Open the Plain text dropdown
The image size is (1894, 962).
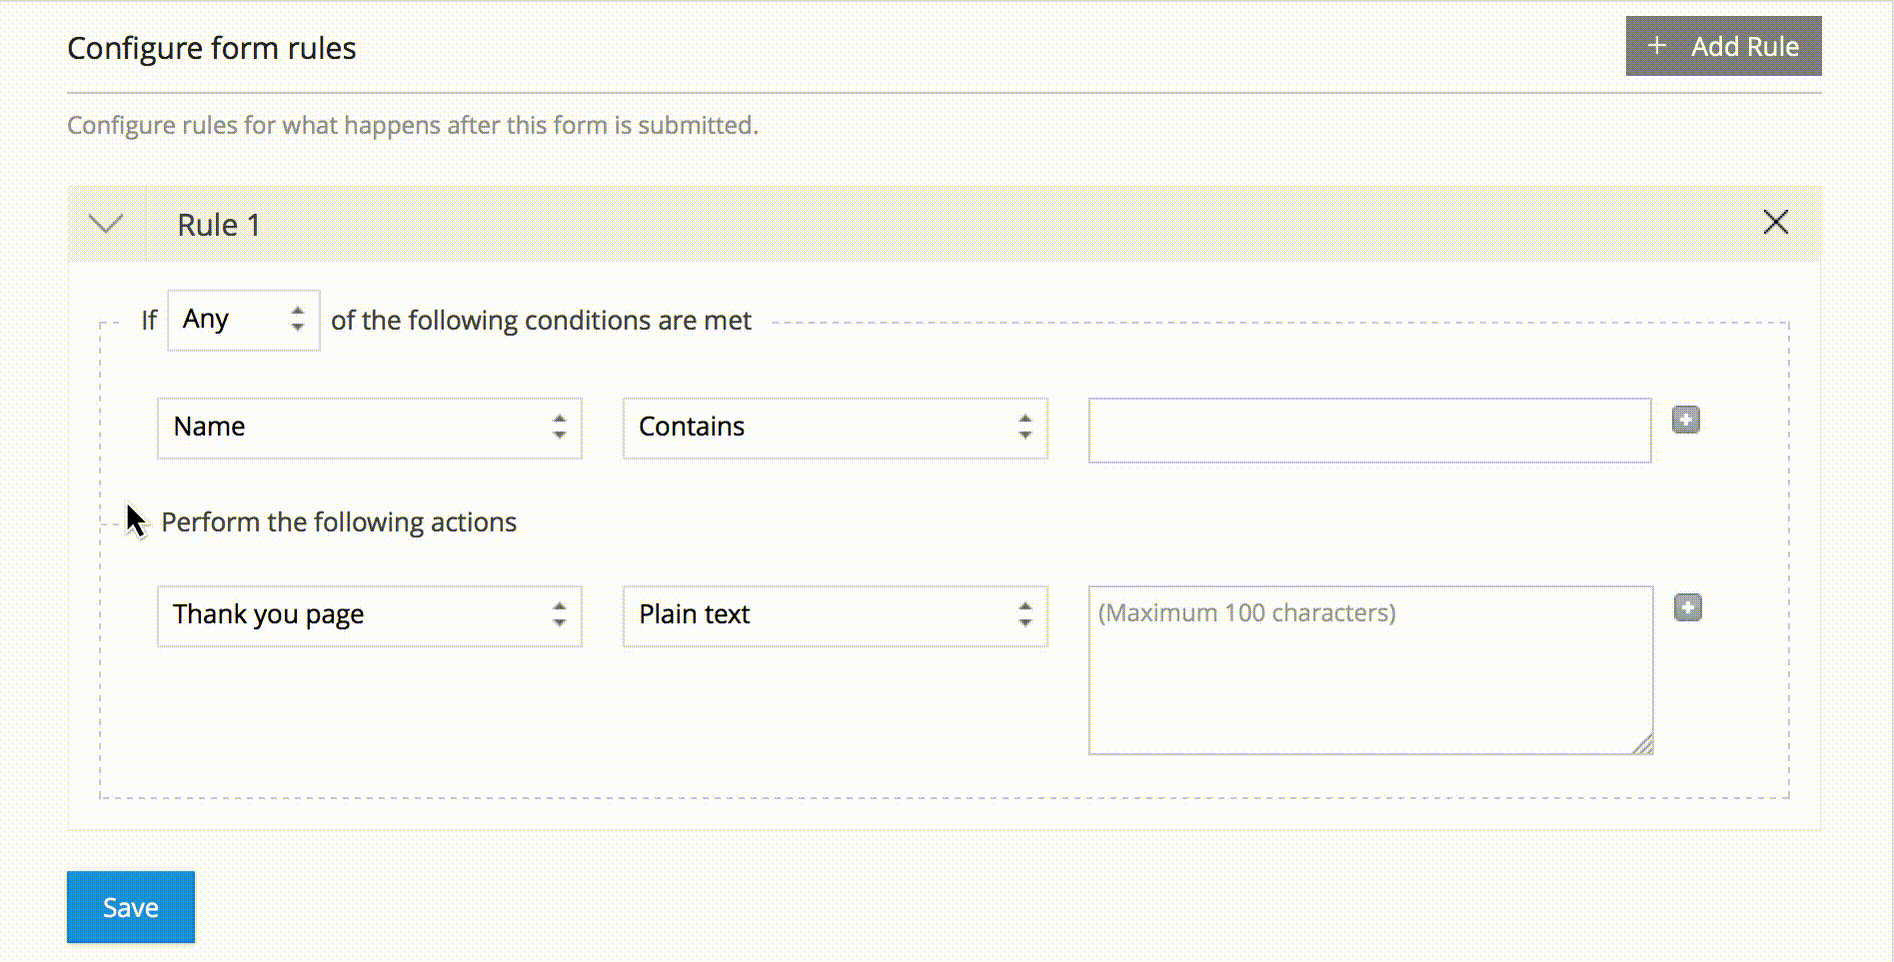pyautogui.click(x=835, y=615)
